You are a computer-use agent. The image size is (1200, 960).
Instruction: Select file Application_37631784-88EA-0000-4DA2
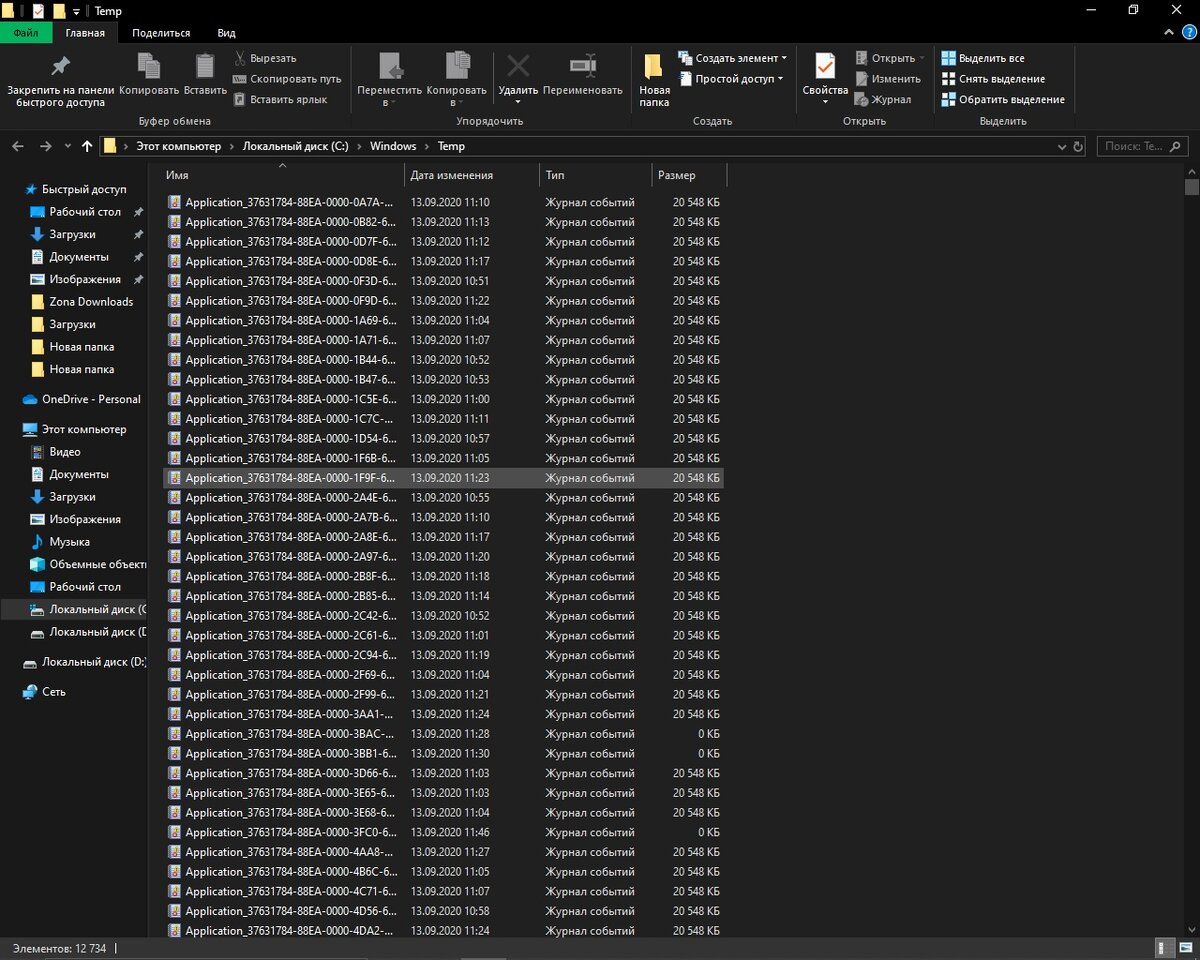443,931
